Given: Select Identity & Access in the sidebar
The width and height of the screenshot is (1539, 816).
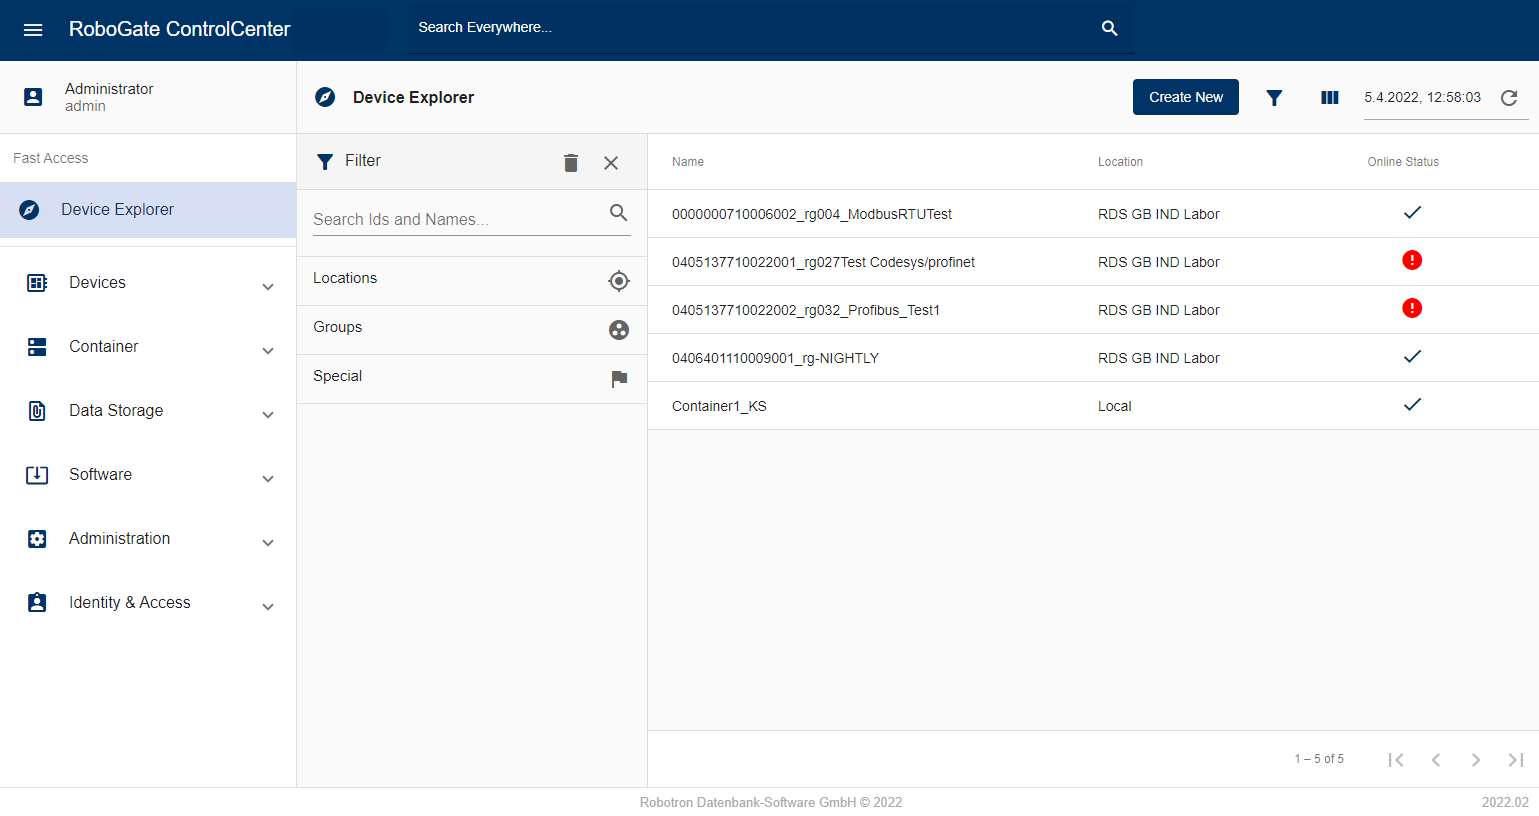Looking at the screenshot, I should [148, 603].
